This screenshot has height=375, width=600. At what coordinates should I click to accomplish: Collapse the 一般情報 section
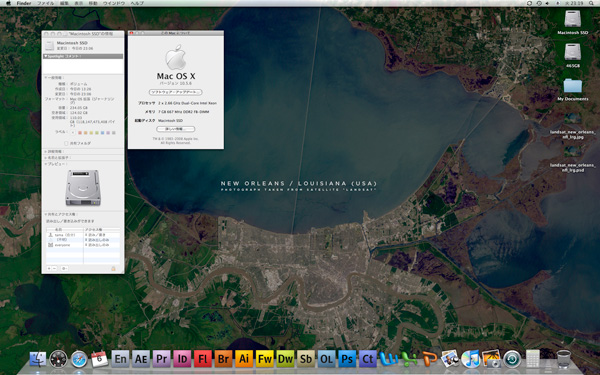[46, 78]
